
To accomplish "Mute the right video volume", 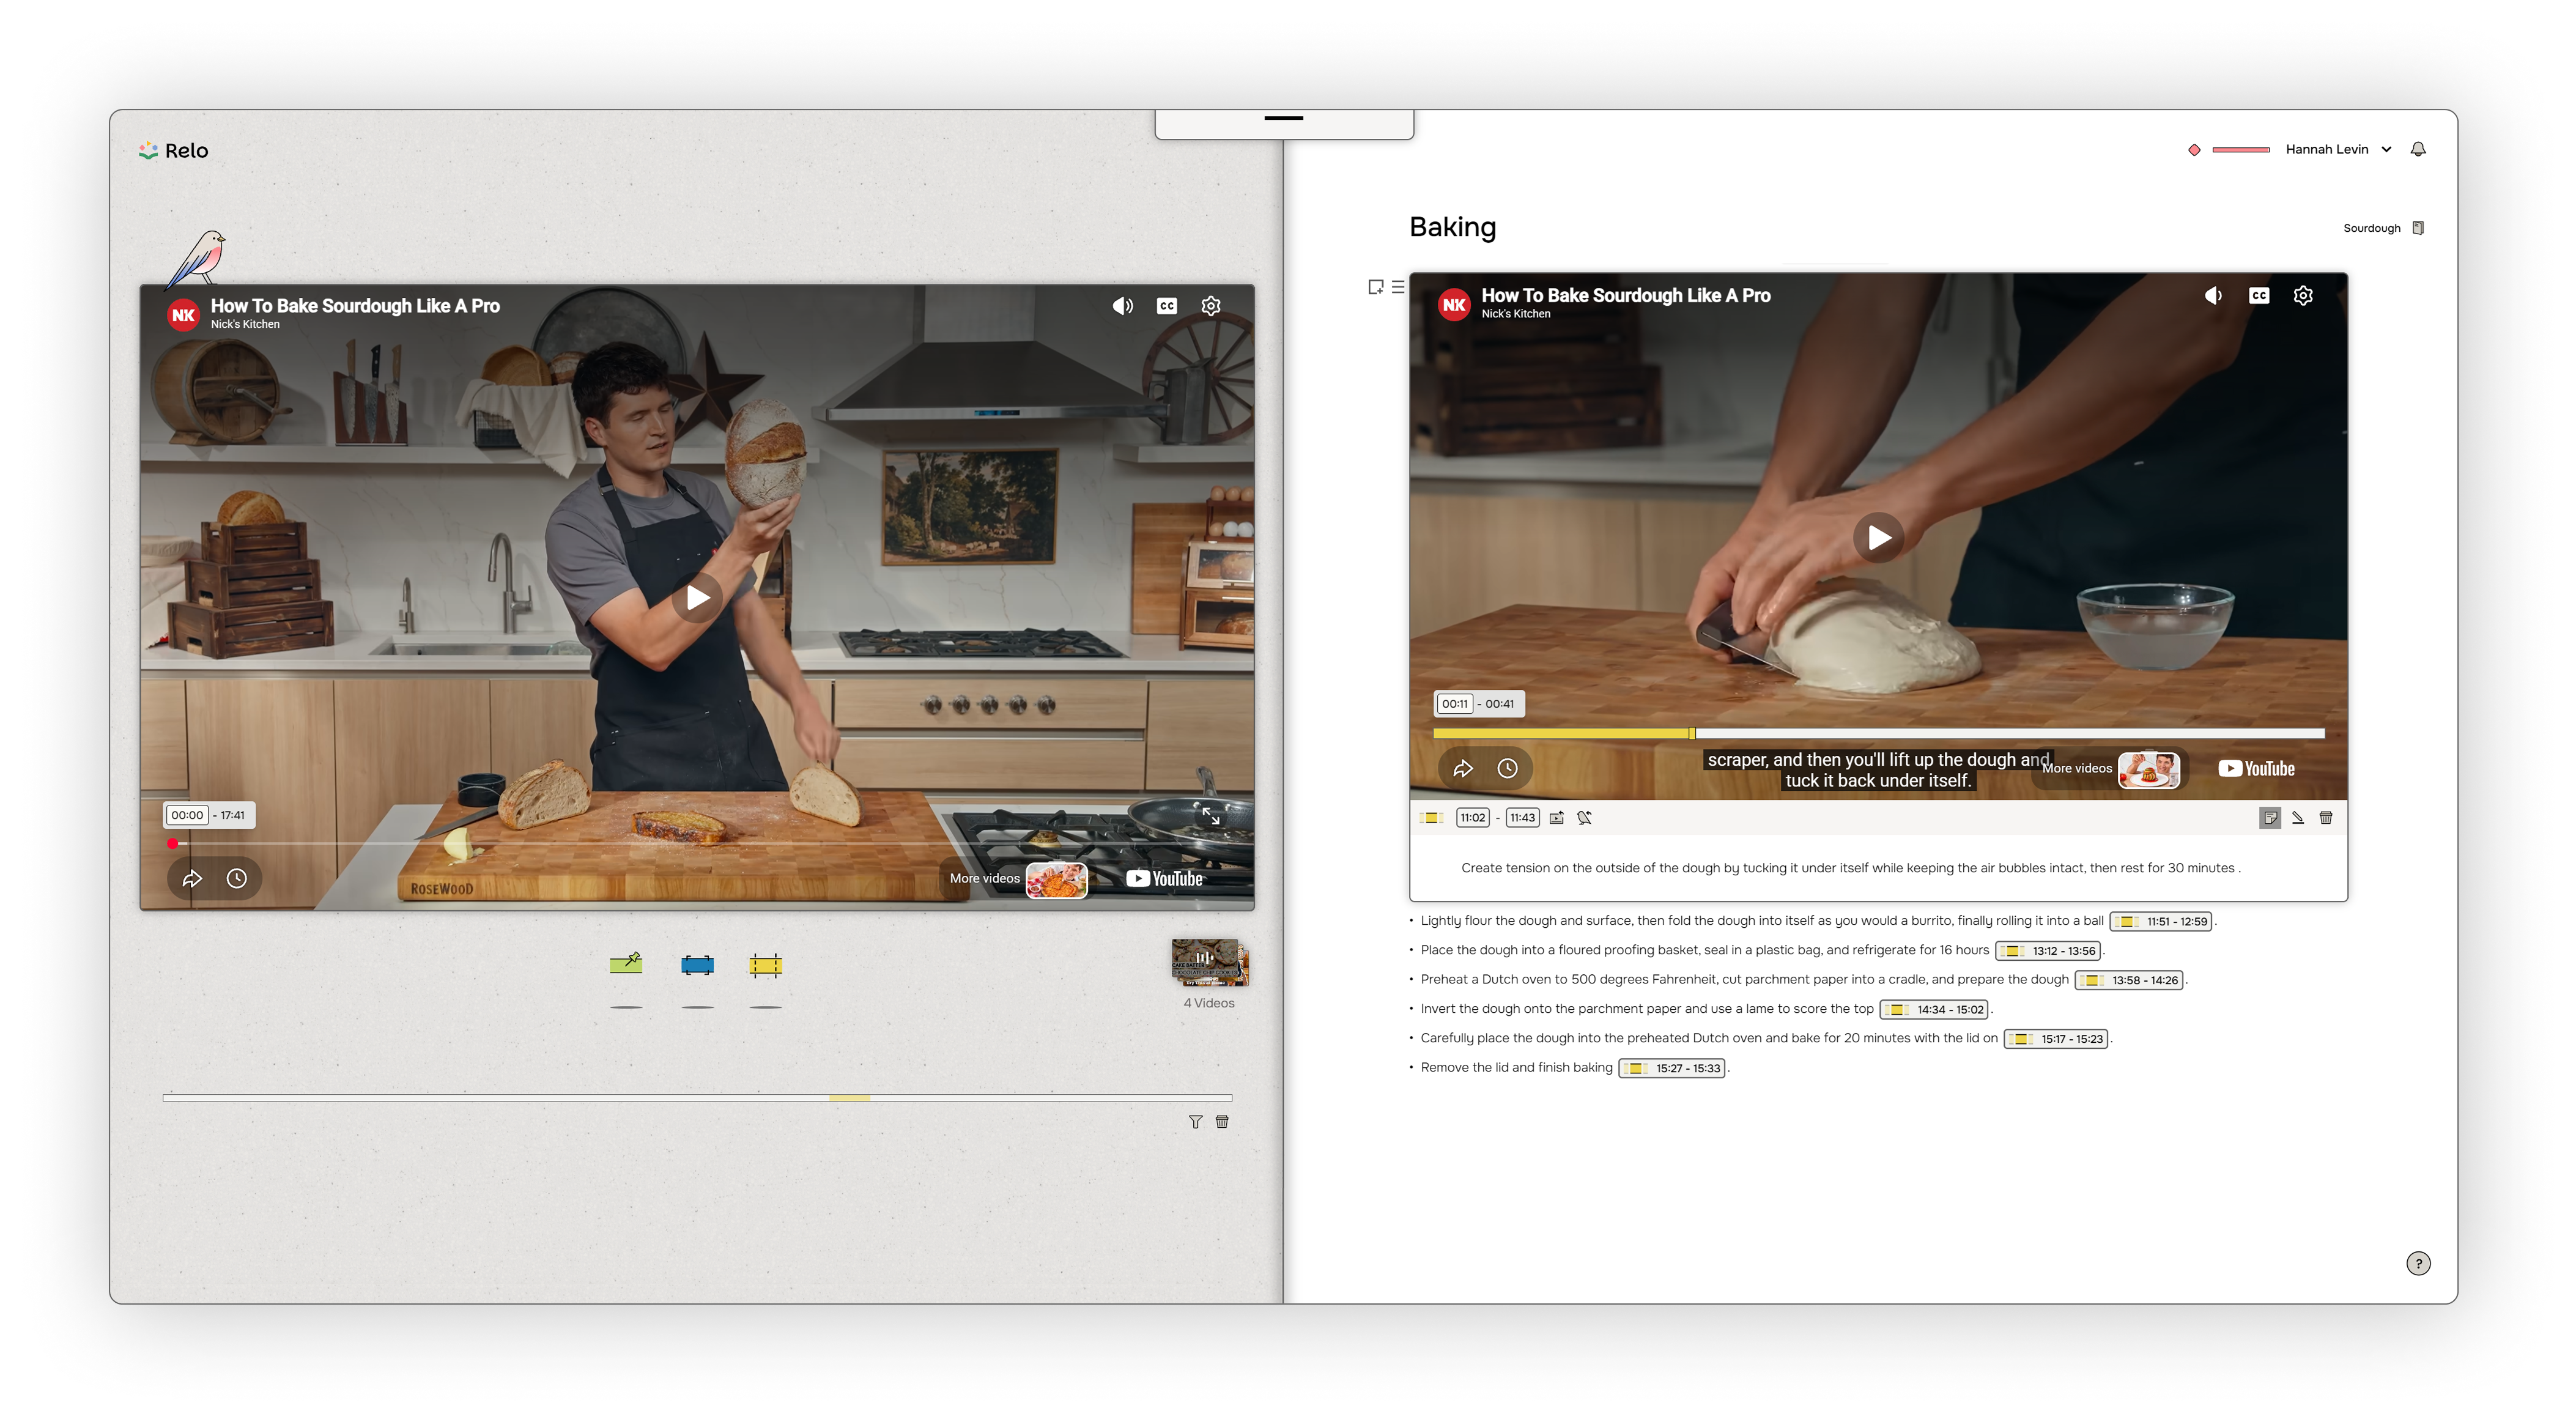I will (2214, 296).
